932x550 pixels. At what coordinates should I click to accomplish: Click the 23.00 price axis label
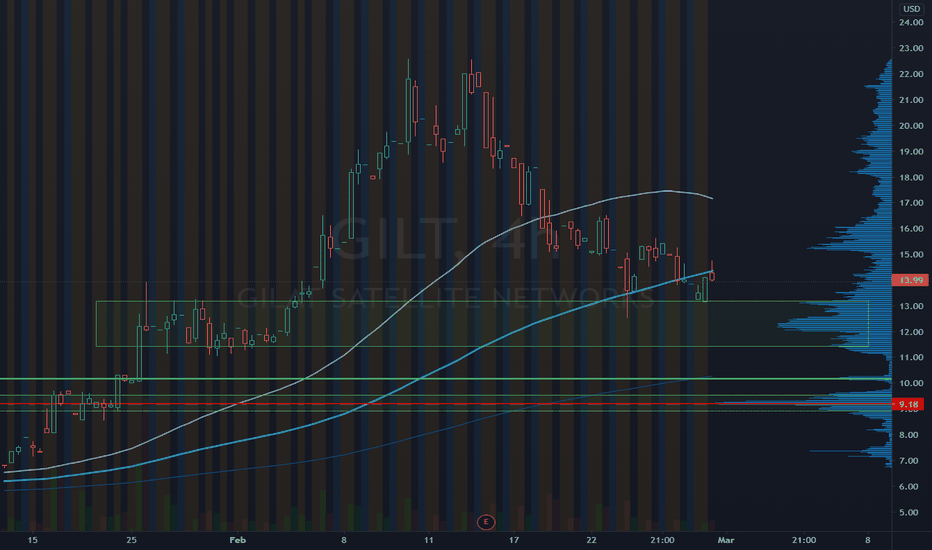coord(911,48)
